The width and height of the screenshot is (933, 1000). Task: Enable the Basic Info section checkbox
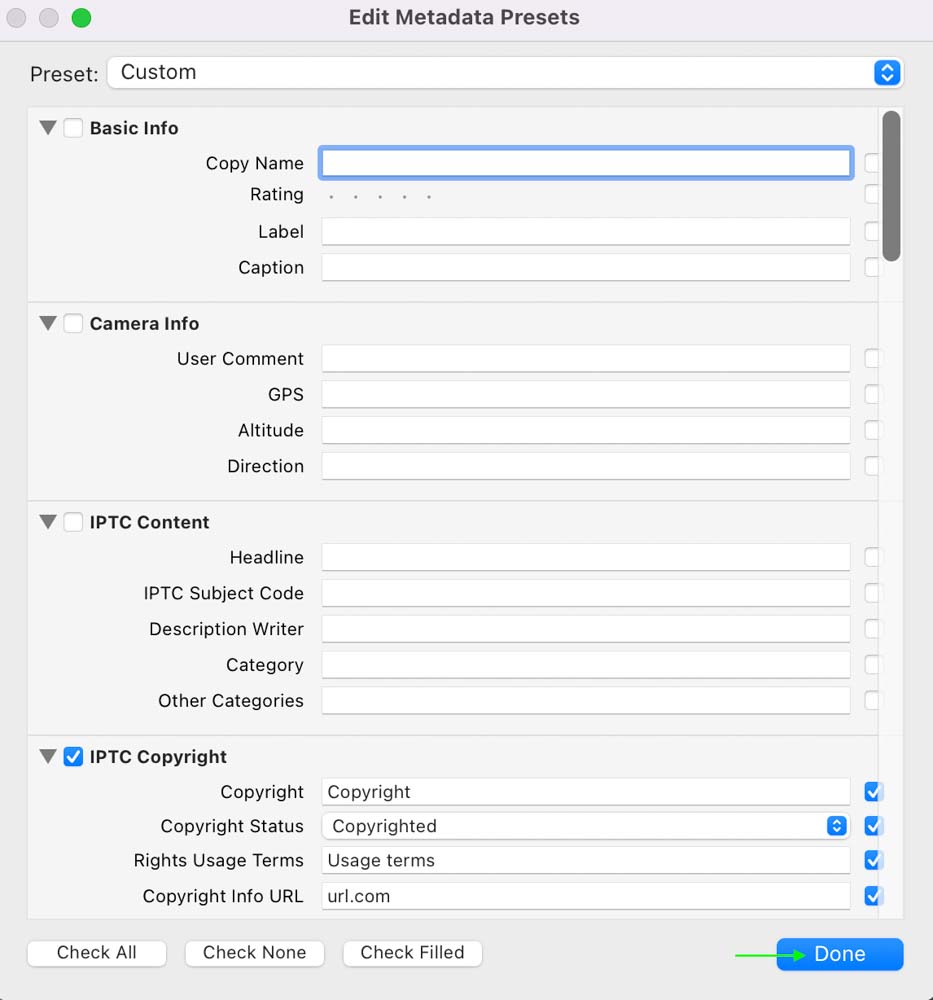click(73, 128)
